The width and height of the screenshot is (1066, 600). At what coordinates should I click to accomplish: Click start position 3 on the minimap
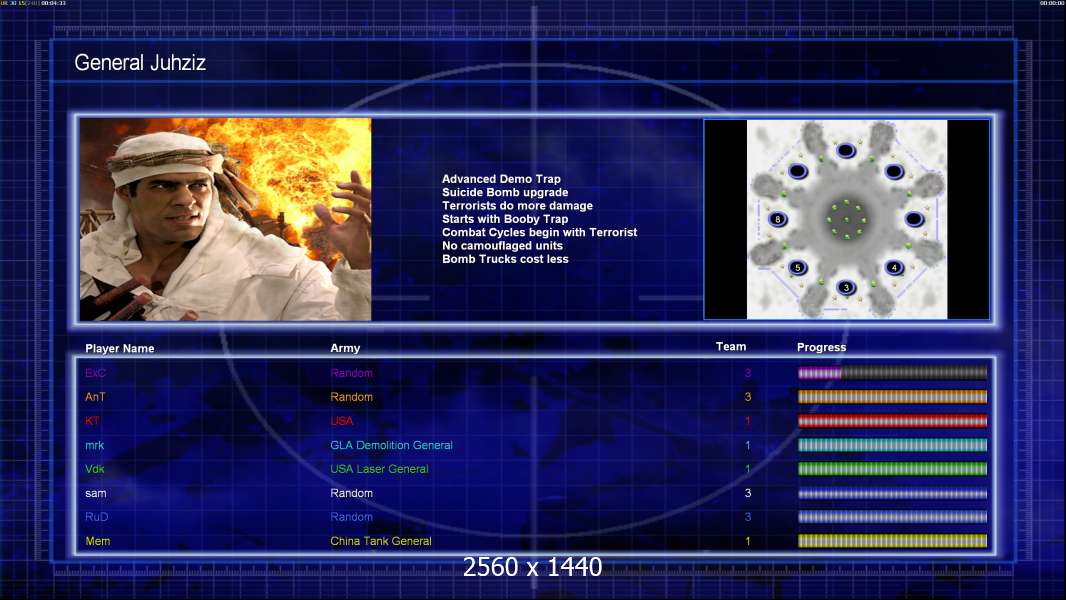pos(847,288)
